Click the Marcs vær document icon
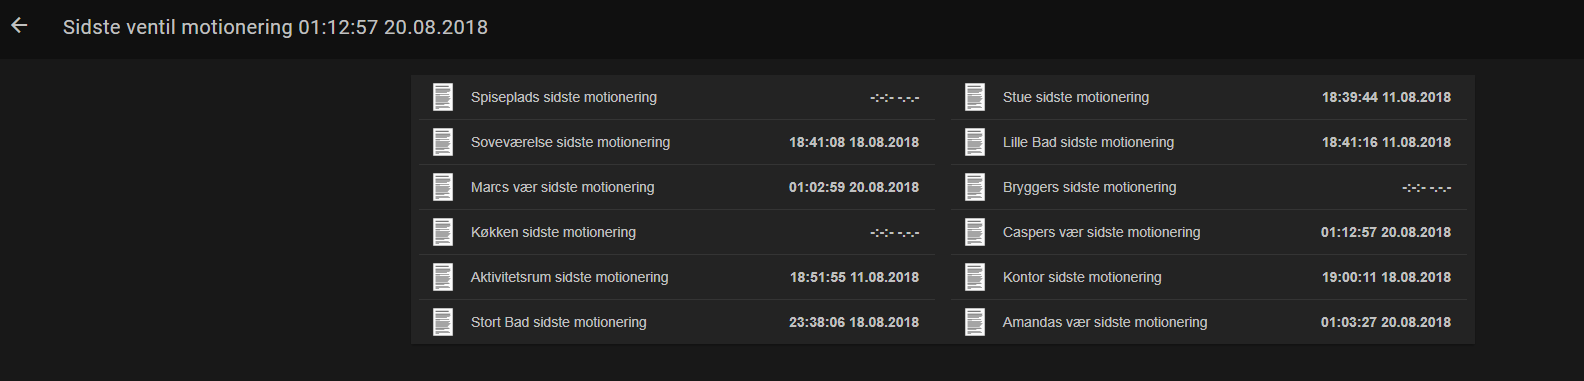 pos(443,187)
